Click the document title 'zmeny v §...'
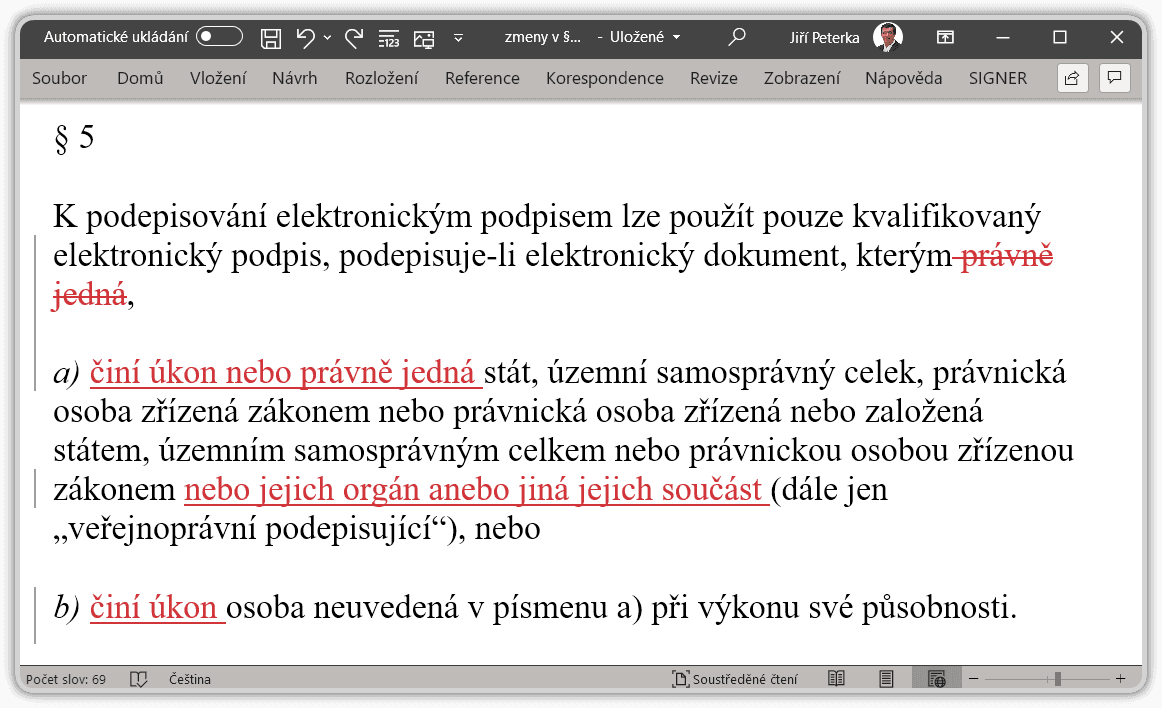 [x=542, y=37]
